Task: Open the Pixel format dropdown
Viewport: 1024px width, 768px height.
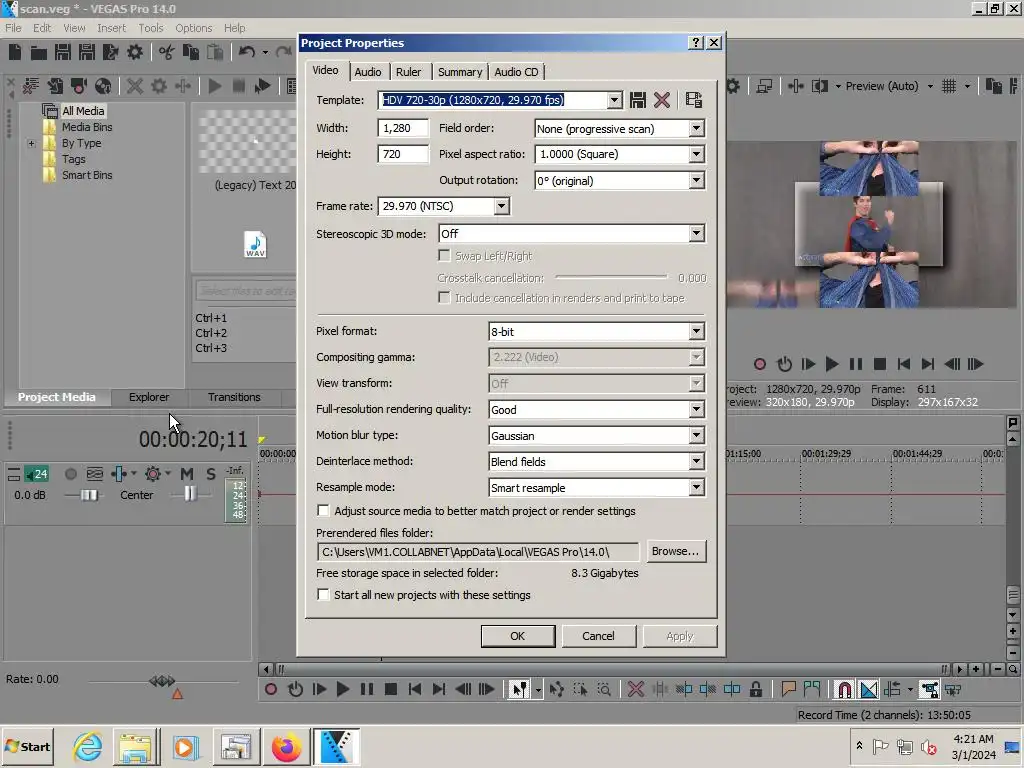Action: tap(697, 332)
